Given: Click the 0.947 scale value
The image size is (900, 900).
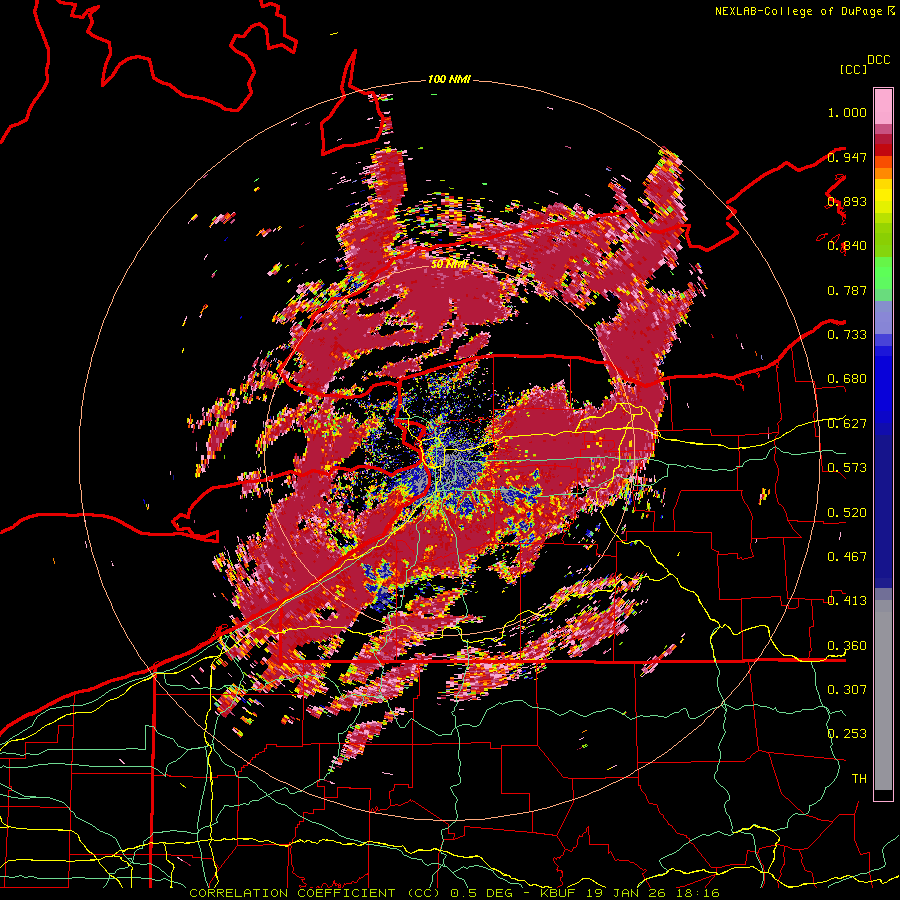Looking at the screenshot, I should coord(847,157).
